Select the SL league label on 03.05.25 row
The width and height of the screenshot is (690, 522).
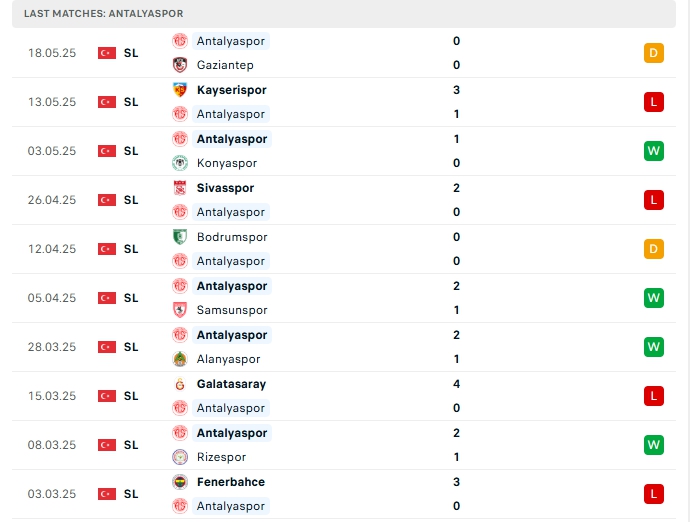point(131,151)
